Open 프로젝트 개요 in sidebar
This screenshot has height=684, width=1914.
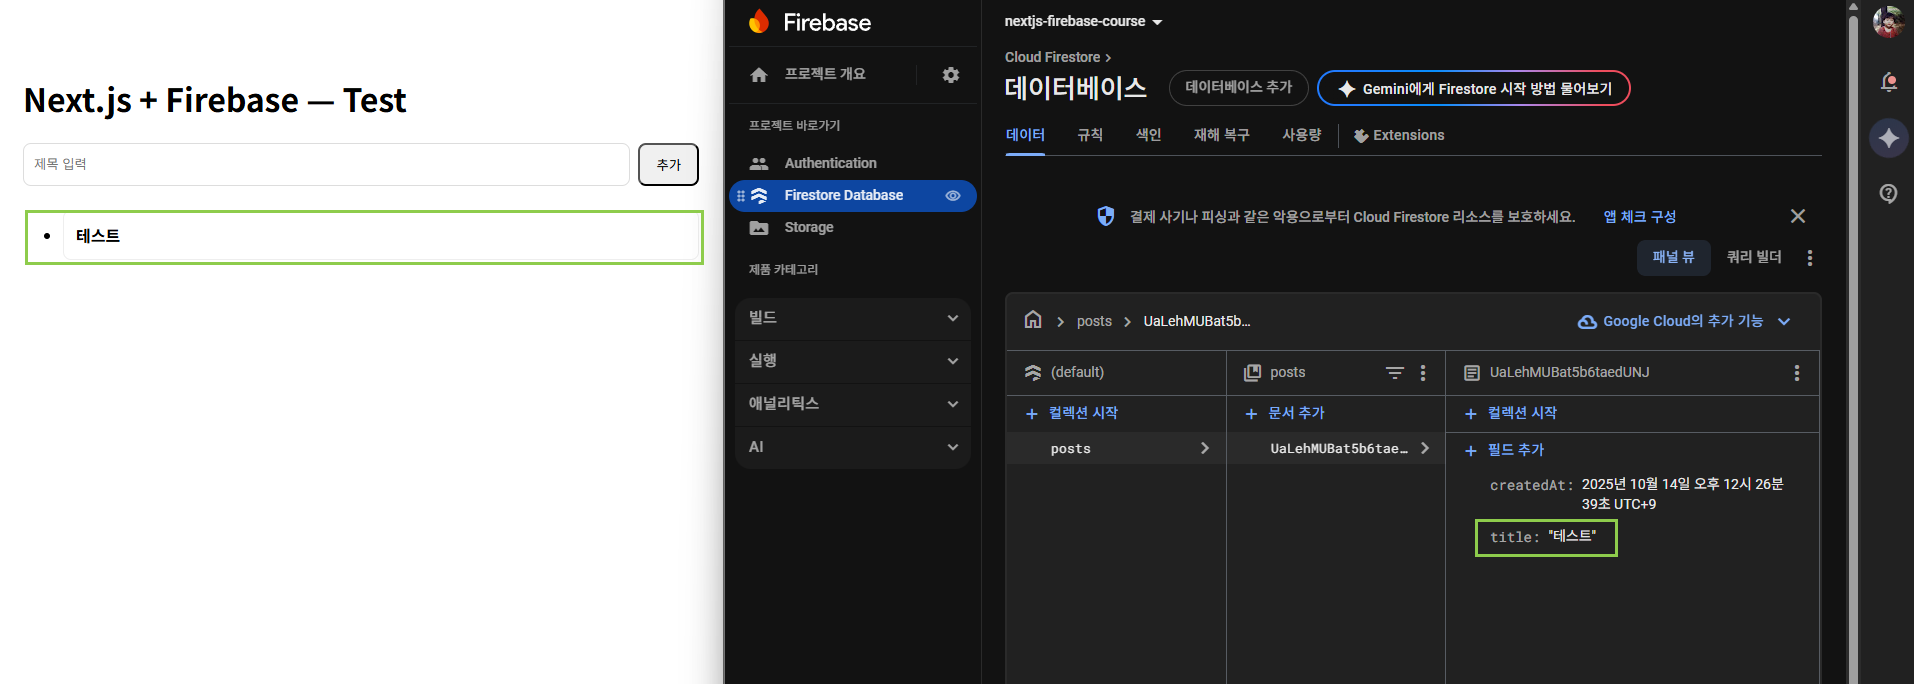coord(825,74)
